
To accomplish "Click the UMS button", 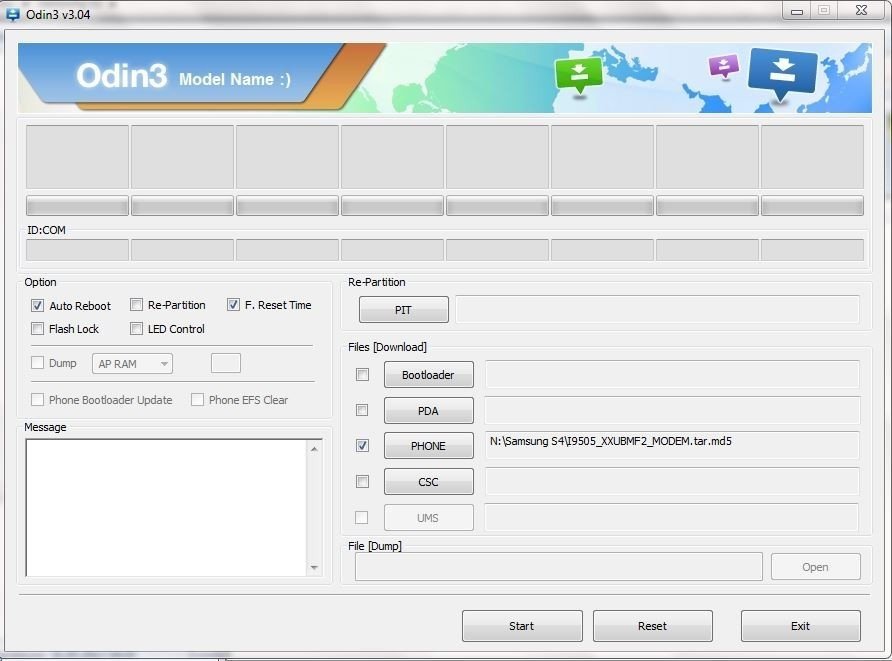I will (428, 518).
